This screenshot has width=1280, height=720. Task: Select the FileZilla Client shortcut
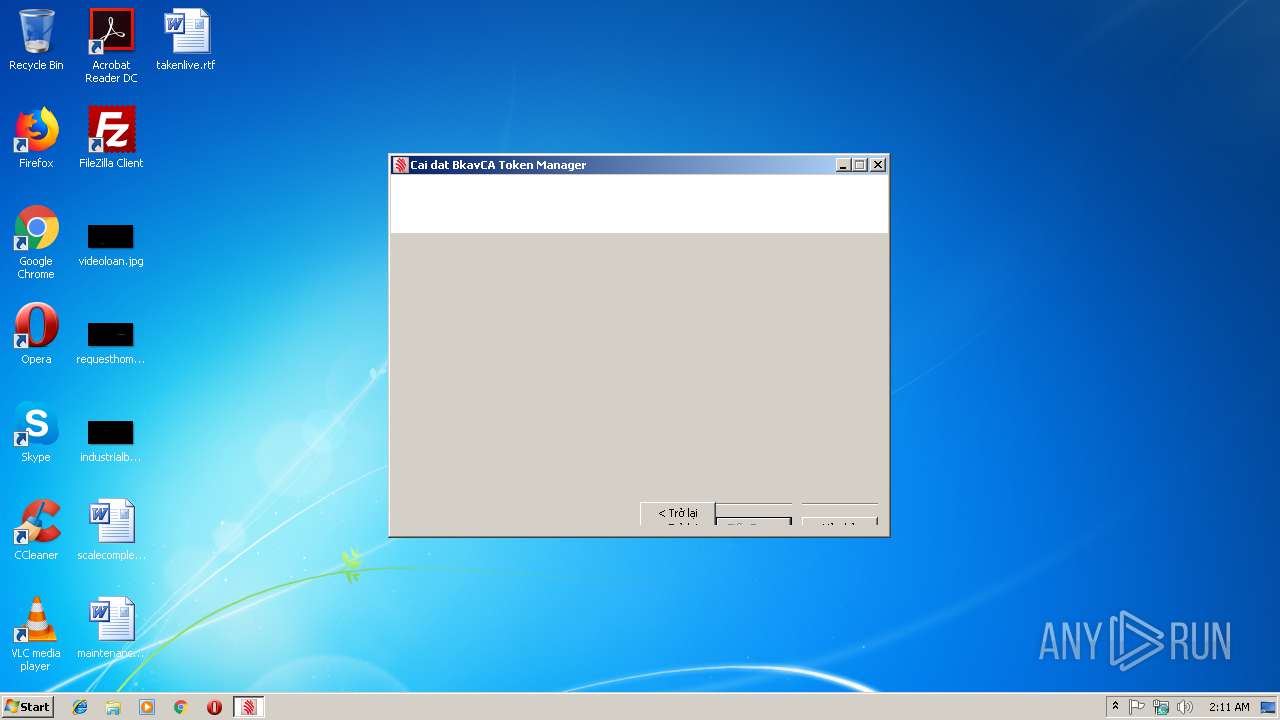pyautogui.click(x=111, y=138)
